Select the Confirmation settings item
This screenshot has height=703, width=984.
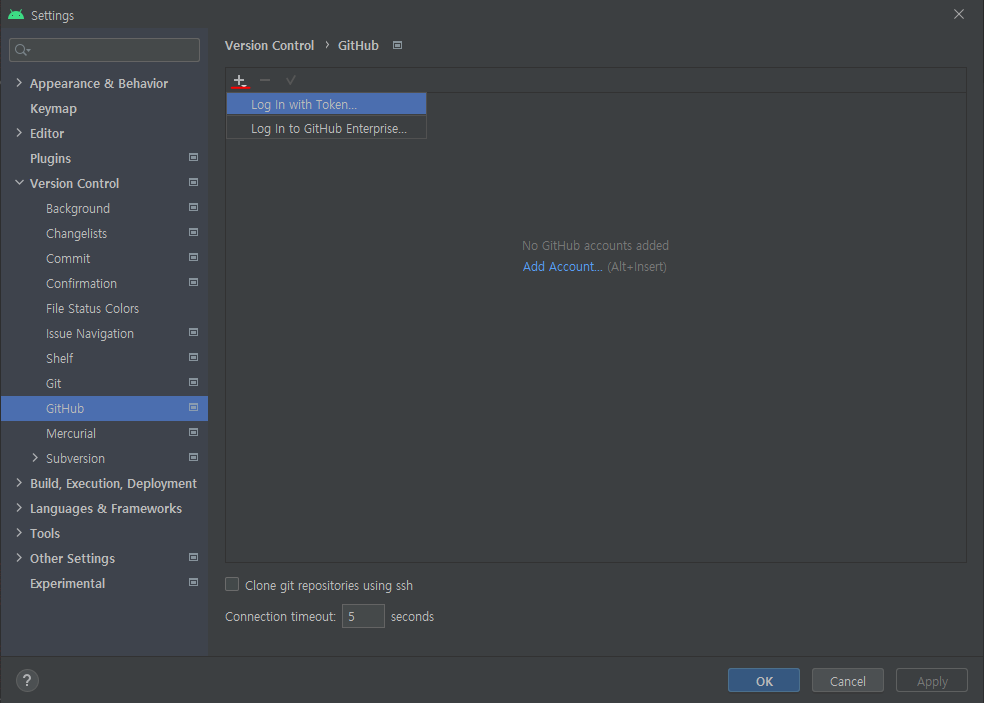[82, 284]
